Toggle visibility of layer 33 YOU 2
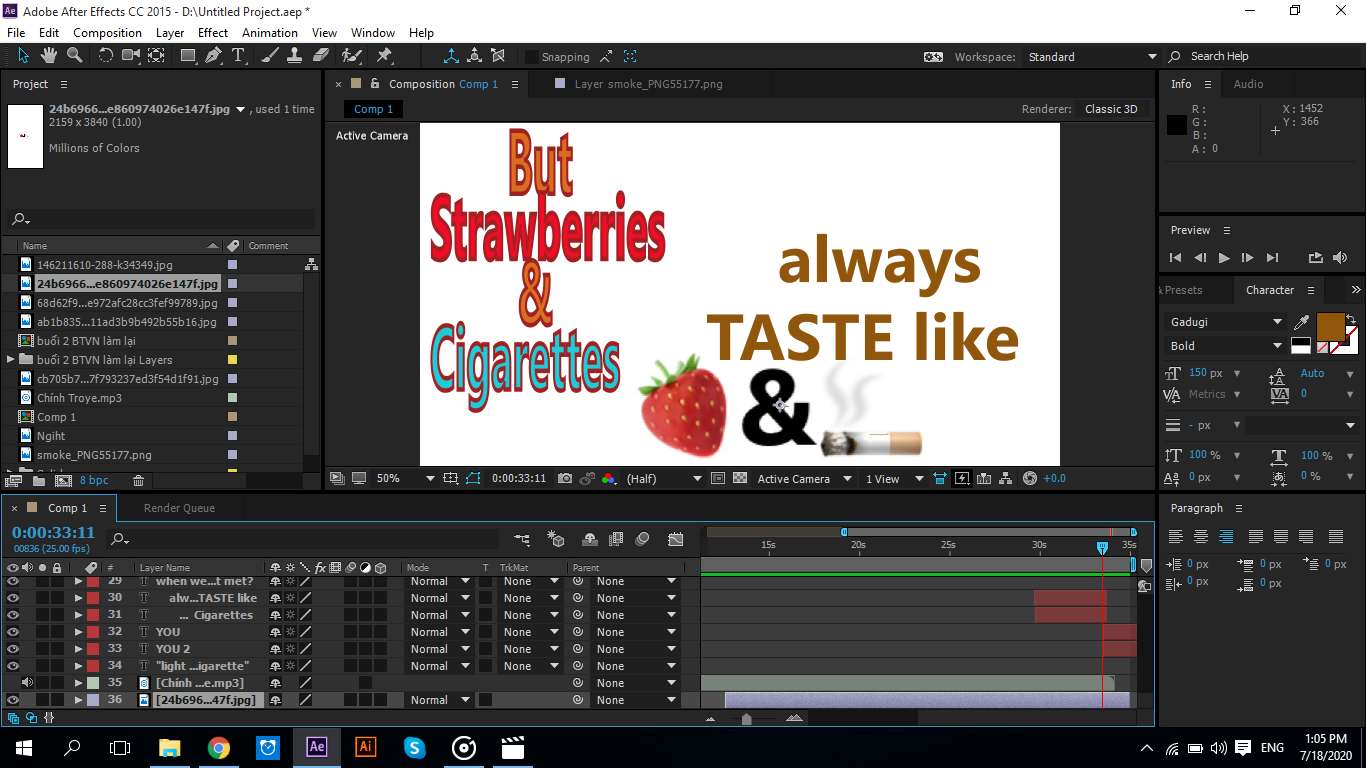 pos(13,649)
